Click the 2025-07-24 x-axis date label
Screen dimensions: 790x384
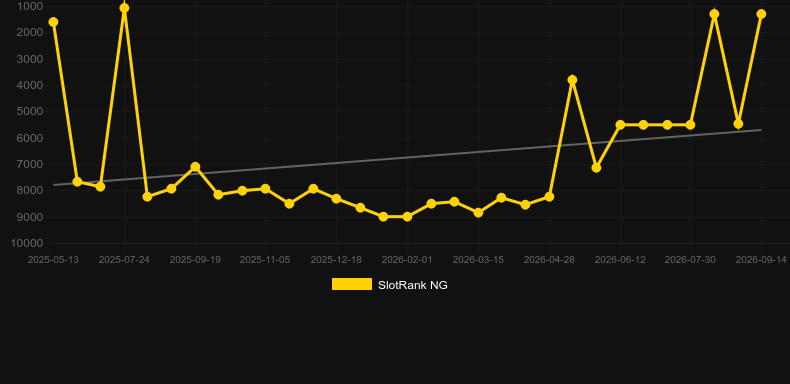coord(124,260)
